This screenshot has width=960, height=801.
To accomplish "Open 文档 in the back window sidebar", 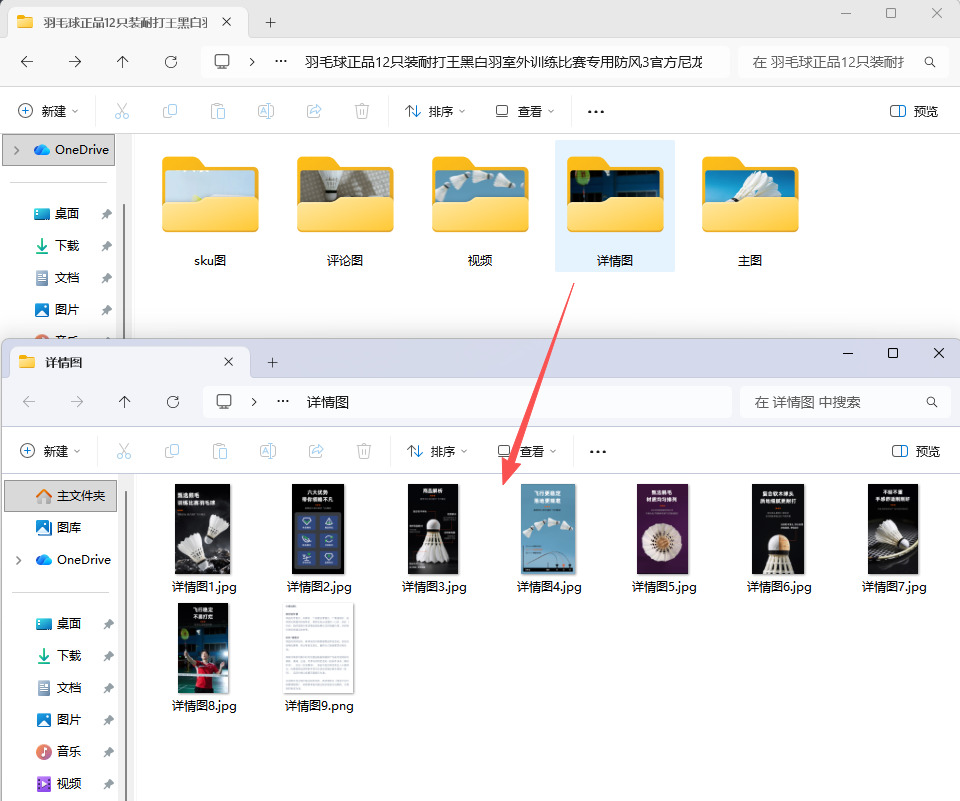I will [57, 278].
